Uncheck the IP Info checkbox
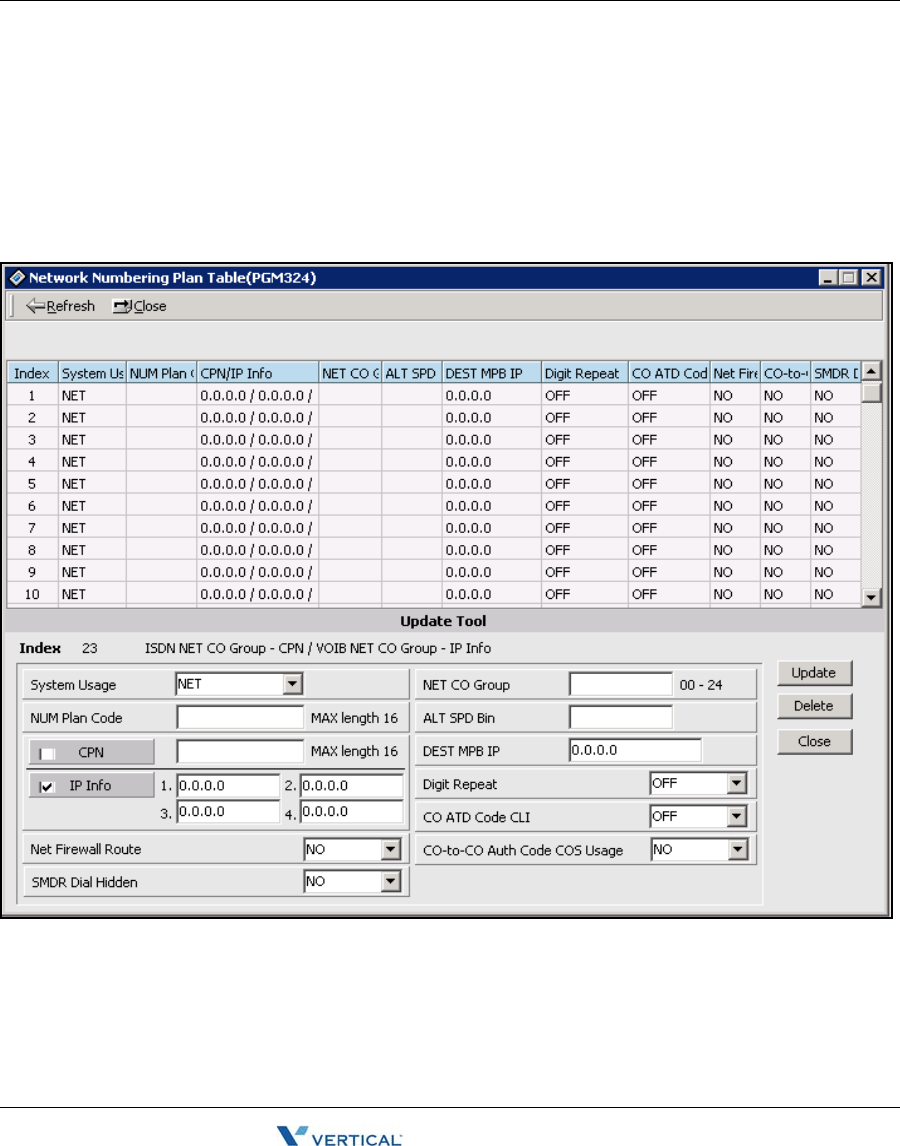 pyautogui.click(x=47, y=787)
